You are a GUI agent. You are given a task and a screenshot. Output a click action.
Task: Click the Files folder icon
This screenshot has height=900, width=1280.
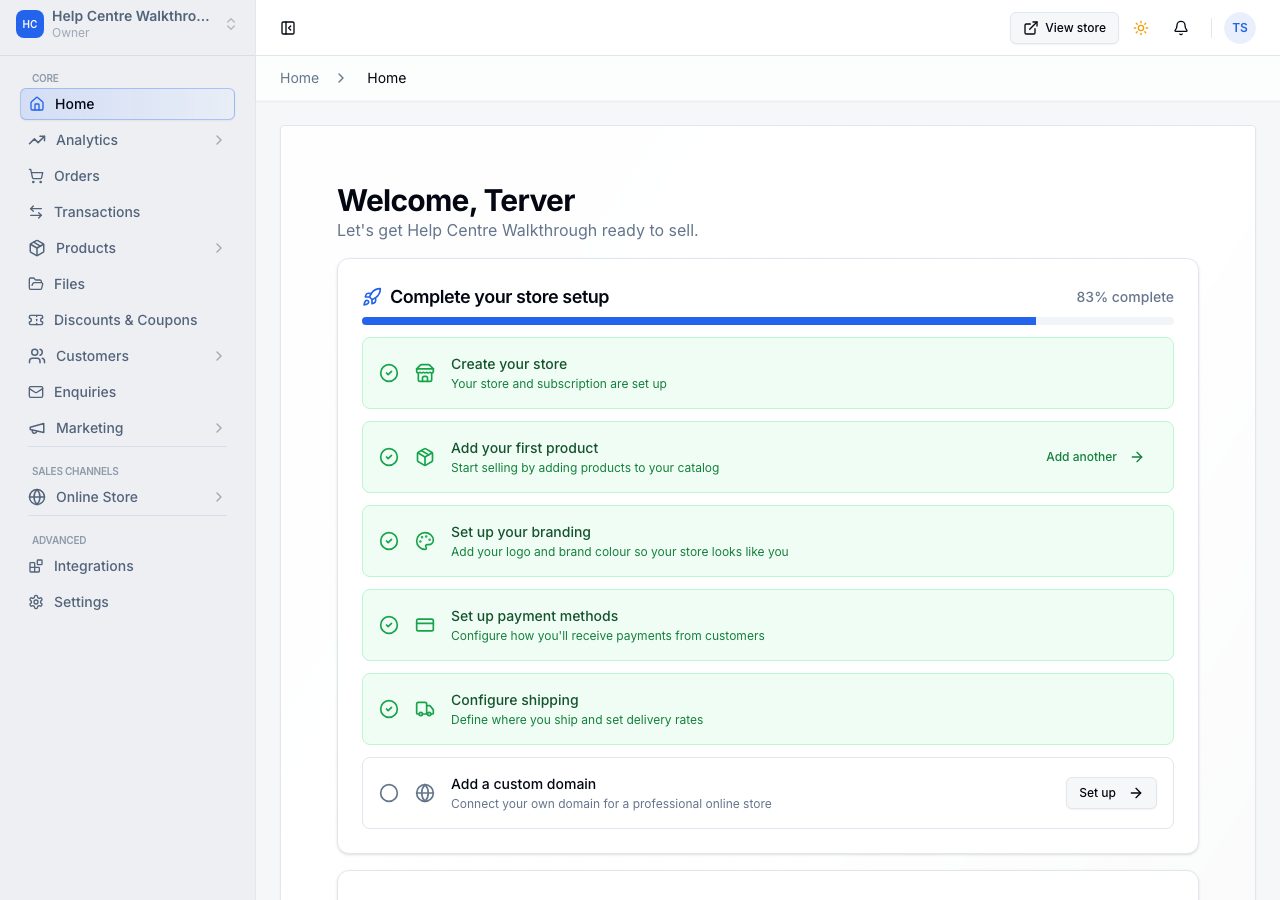[36, 284]
